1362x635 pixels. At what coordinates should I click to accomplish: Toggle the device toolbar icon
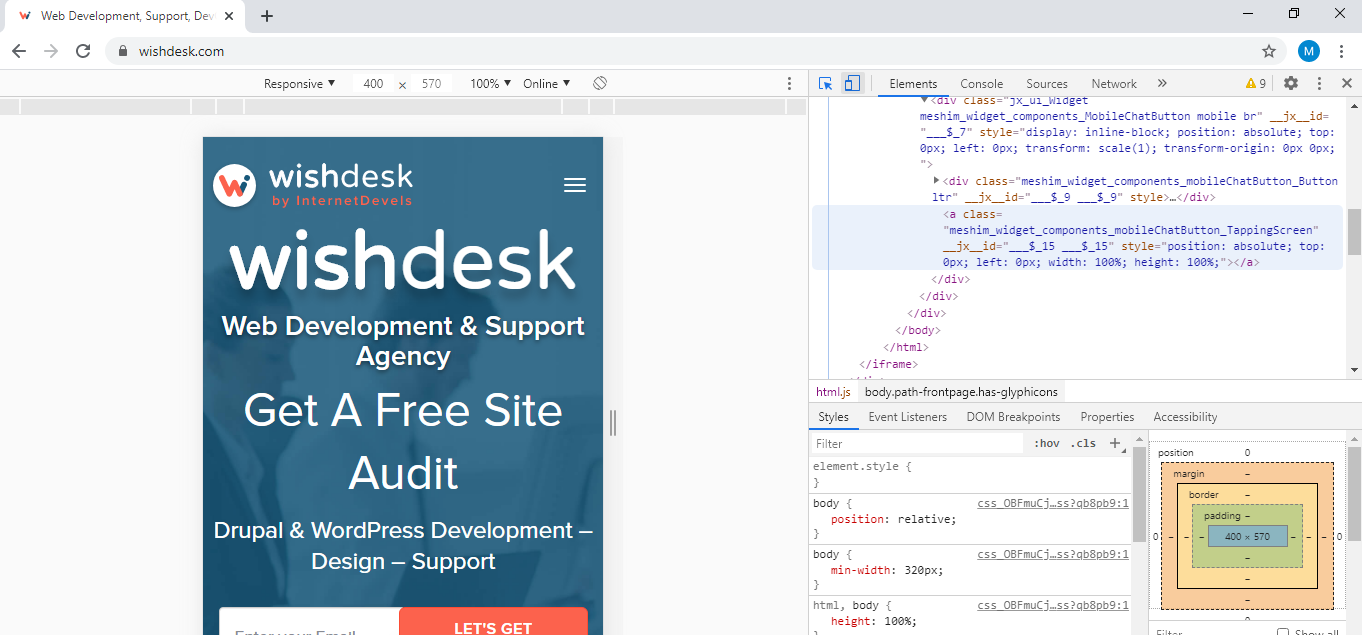pyautogui.click(x=851, y=84)
